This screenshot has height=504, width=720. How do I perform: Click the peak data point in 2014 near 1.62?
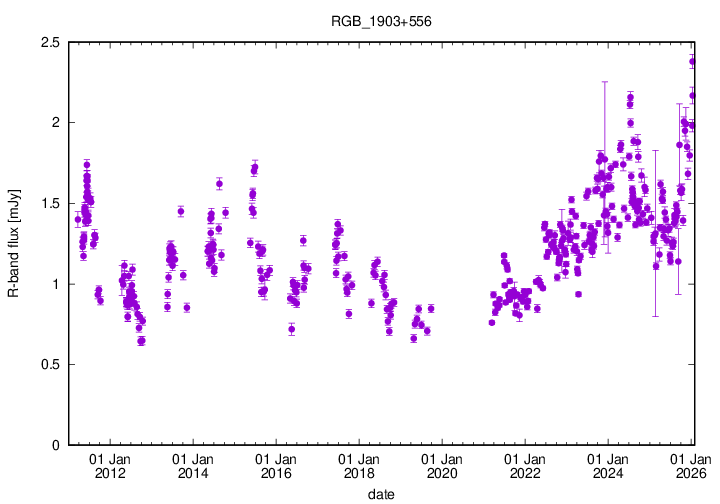219,183
